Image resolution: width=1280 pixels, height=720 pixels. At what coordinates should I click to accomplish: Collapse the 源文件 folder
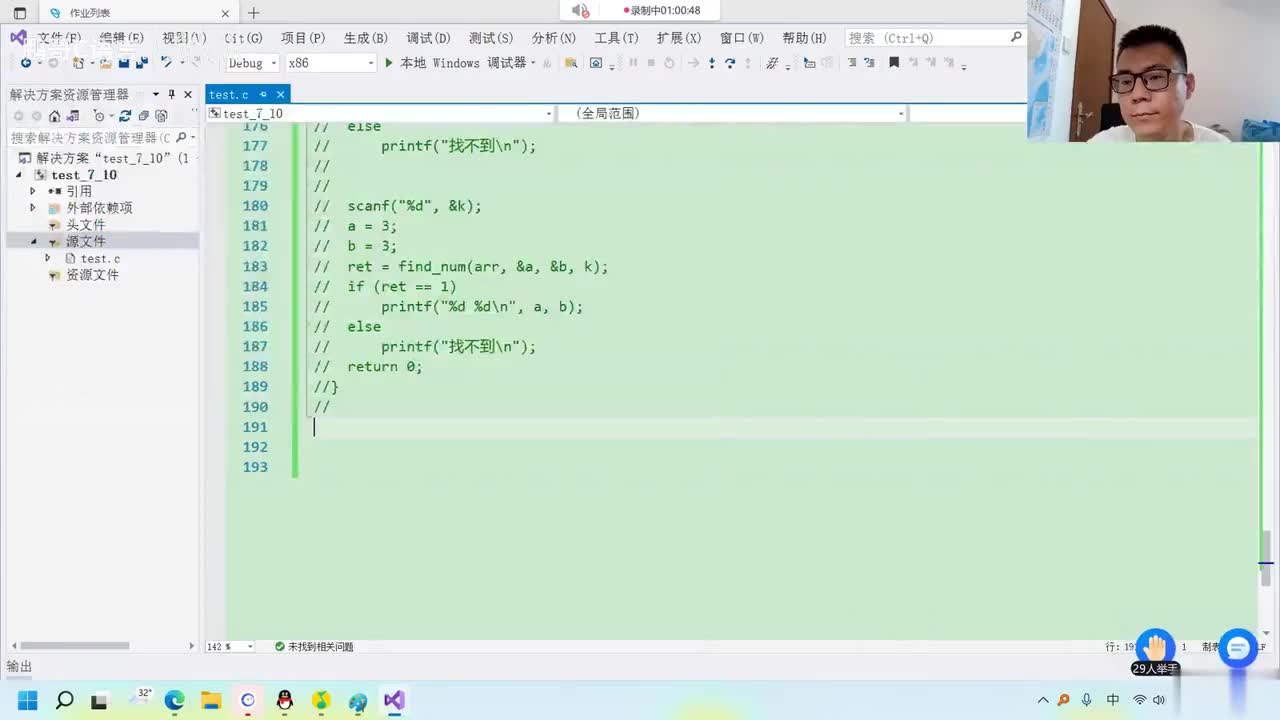(33, 242)
